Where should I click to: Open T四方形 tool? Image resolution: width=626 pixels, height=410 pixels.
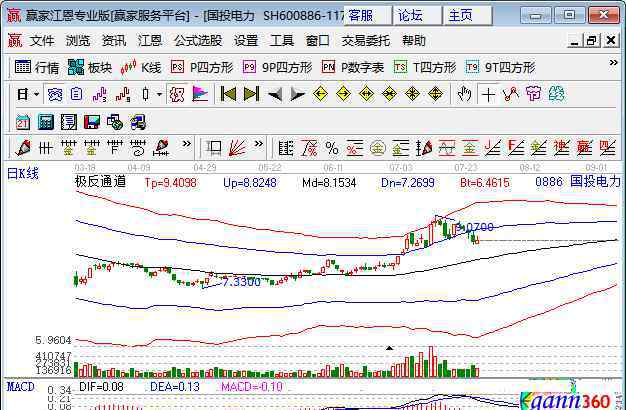pyautogui.click(x=424, y=67)
